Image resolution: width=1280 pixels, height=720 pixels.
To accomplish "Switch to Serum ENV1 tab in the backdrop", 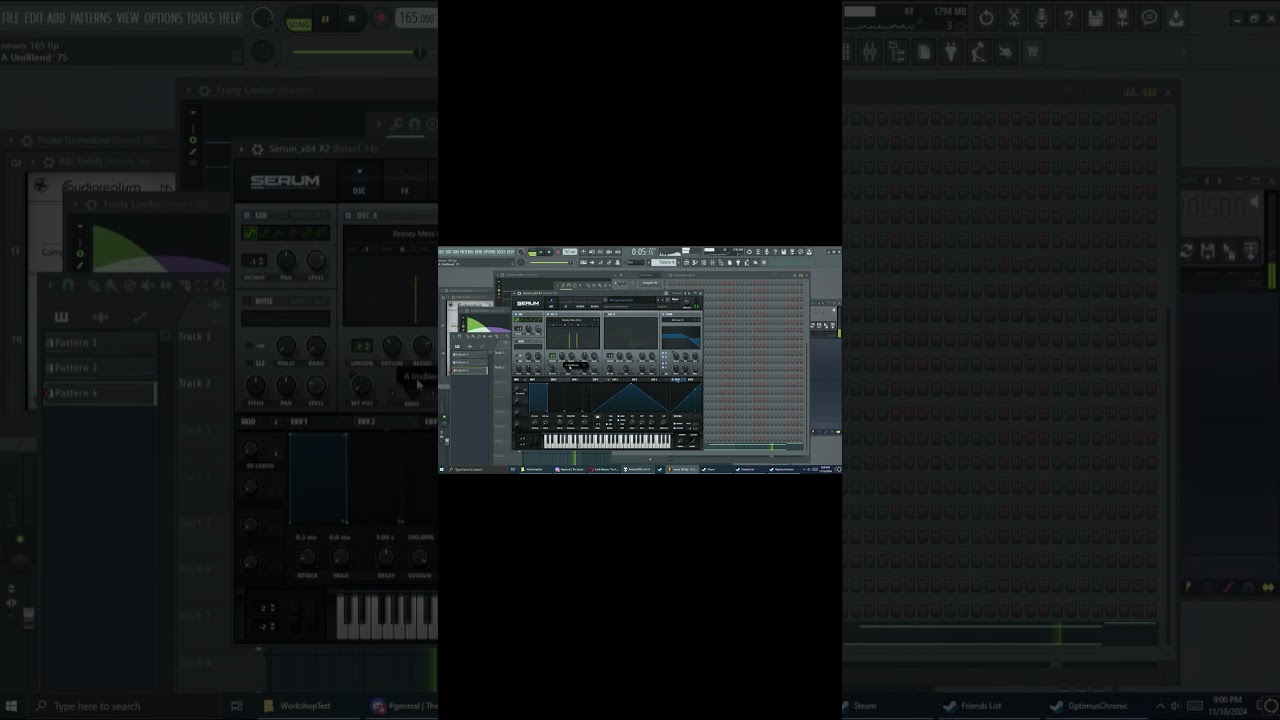I will pyautogui.click(x=300, y=422).
